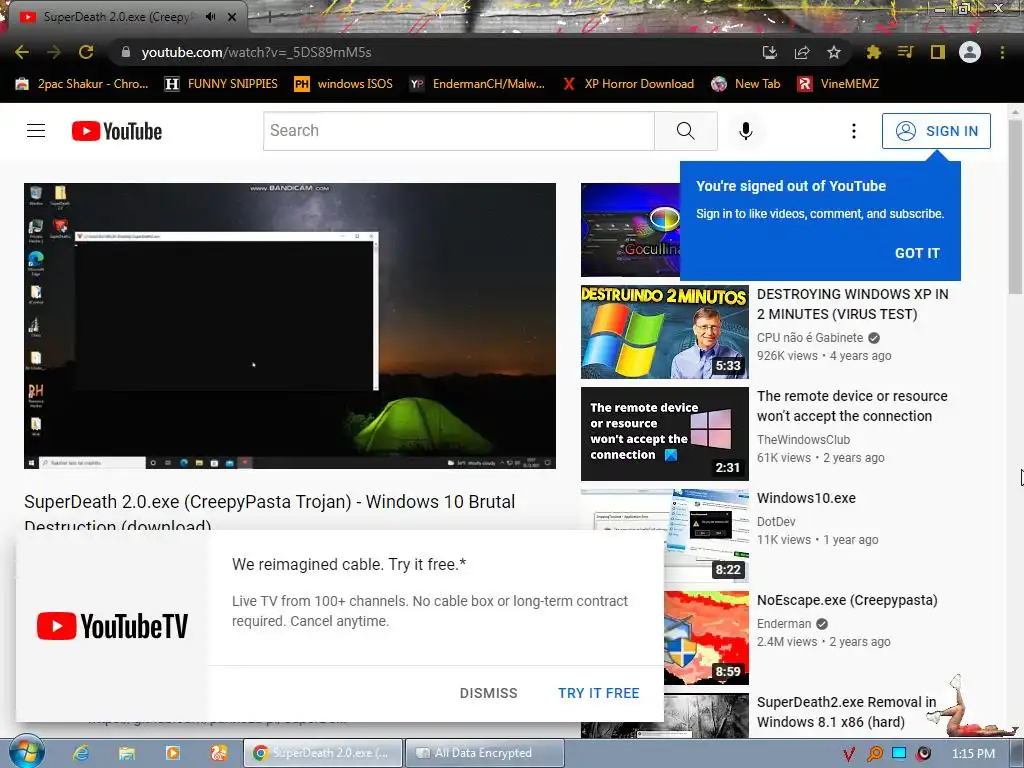Open the New Tab bookmark
This screenshot has height=768, width=1024.
(x=746, y=84)
